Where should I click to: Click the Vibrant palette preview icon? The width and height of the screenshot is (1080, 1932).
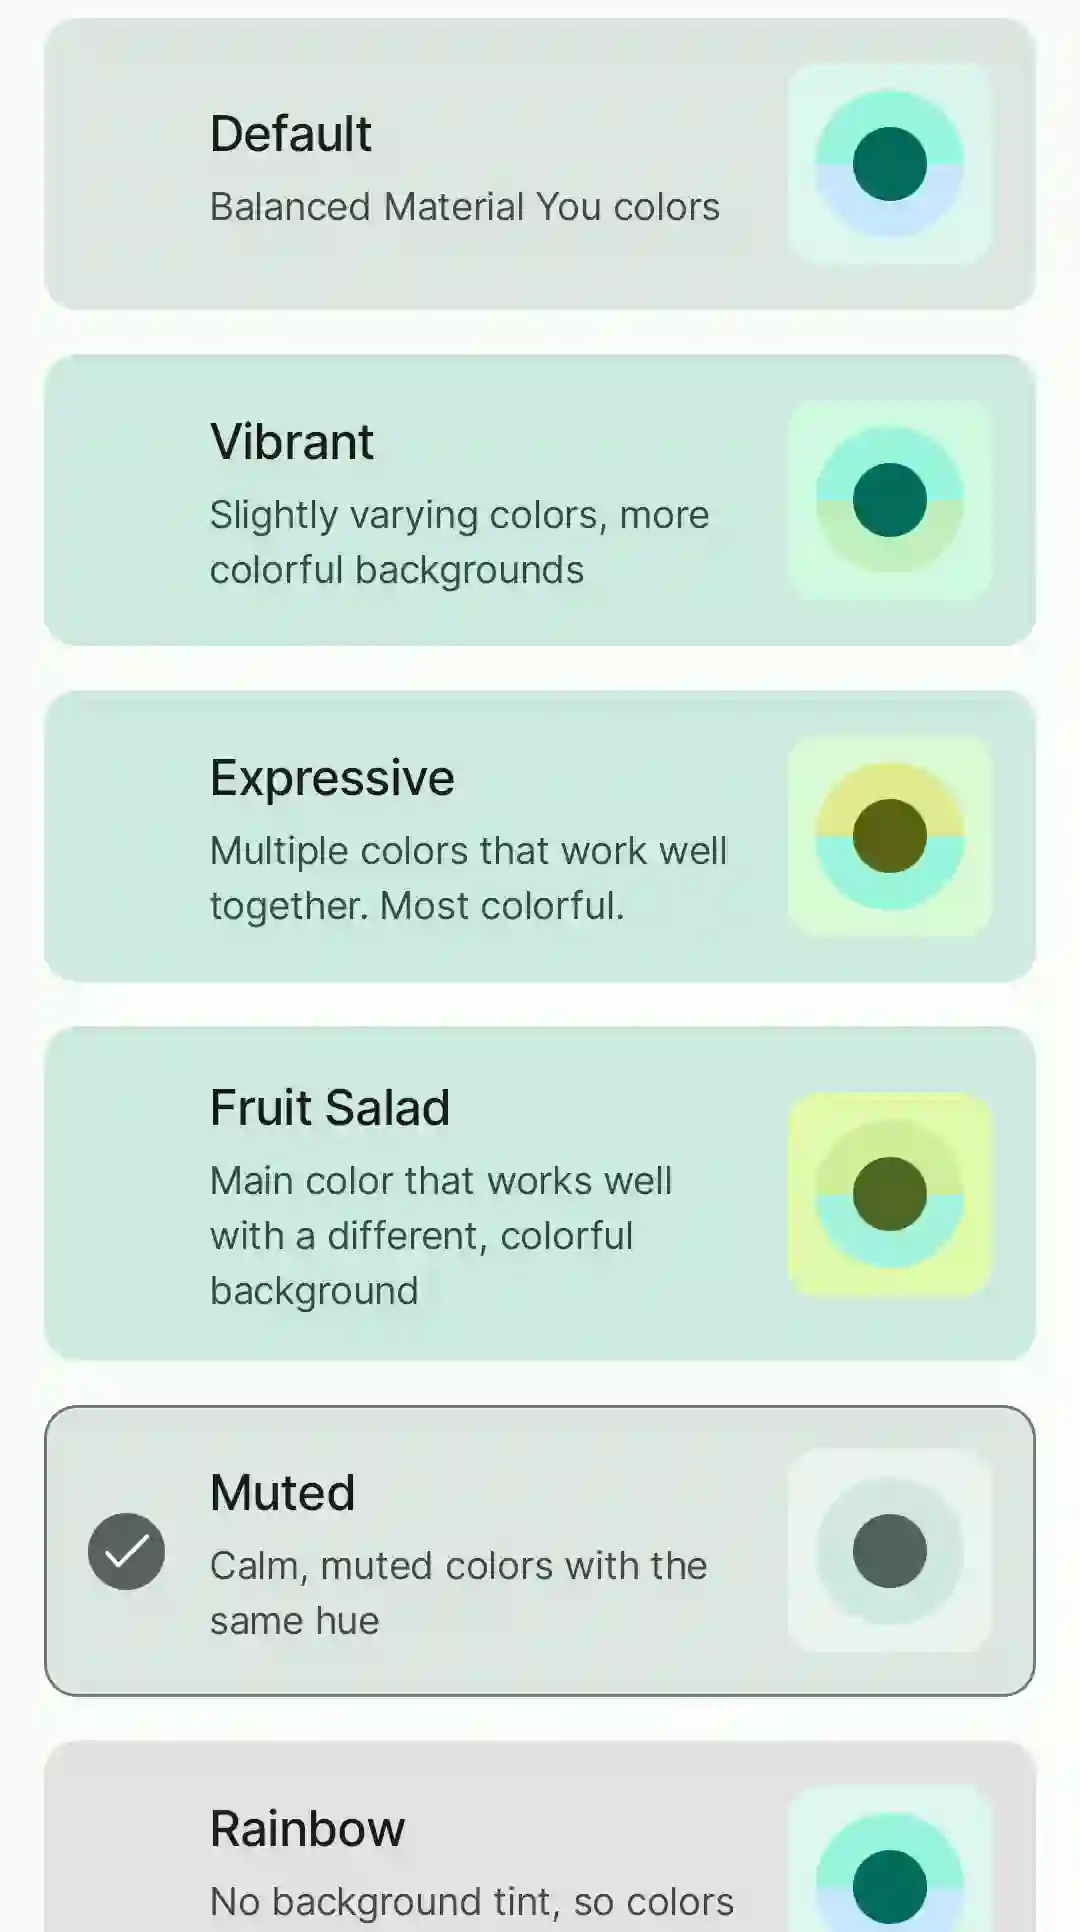(x=889, y=500)
